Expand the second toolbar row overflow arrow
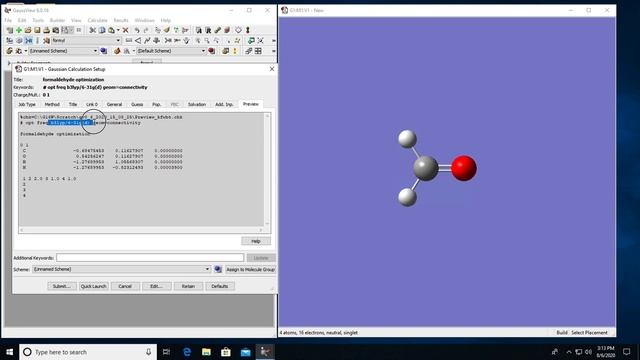The image size is (640, 360). pyautogui.click(x=273, y=40)
